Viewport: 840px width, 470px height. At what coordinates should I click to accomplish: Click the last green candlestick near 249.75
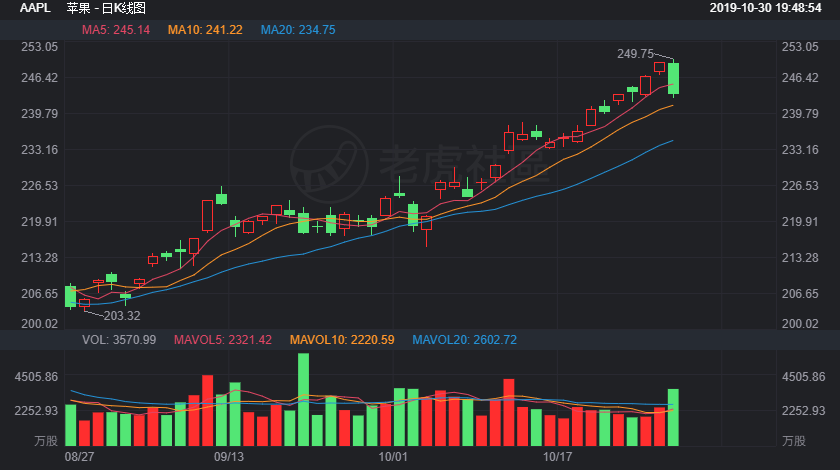[673, 79]
